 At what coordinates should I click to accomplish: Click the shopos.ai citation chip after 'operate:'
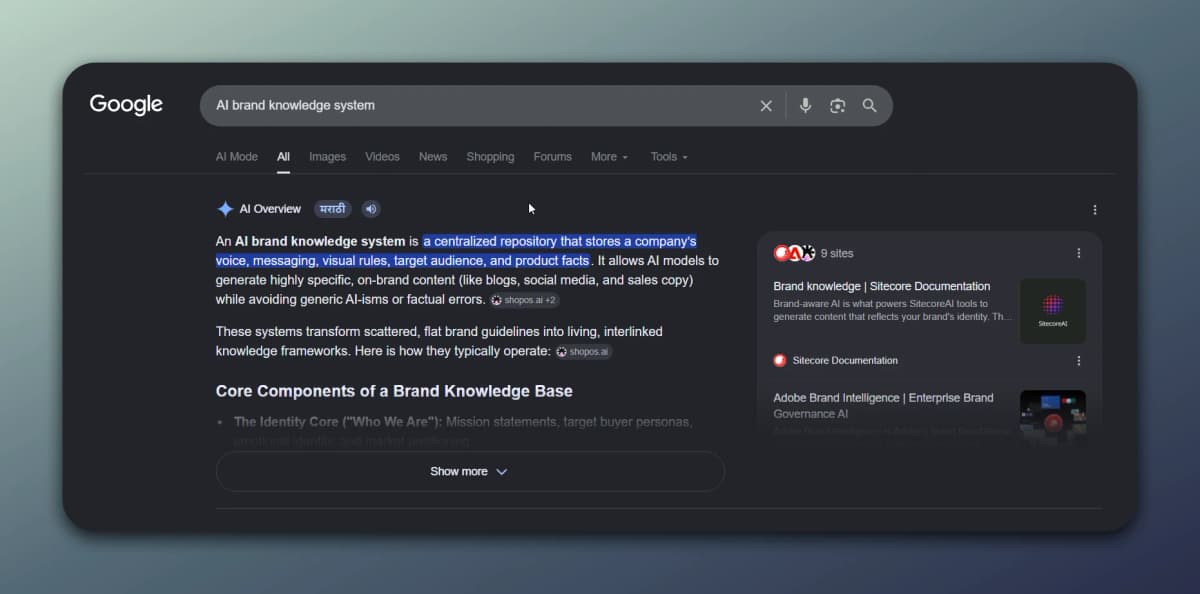coord(583,352)
